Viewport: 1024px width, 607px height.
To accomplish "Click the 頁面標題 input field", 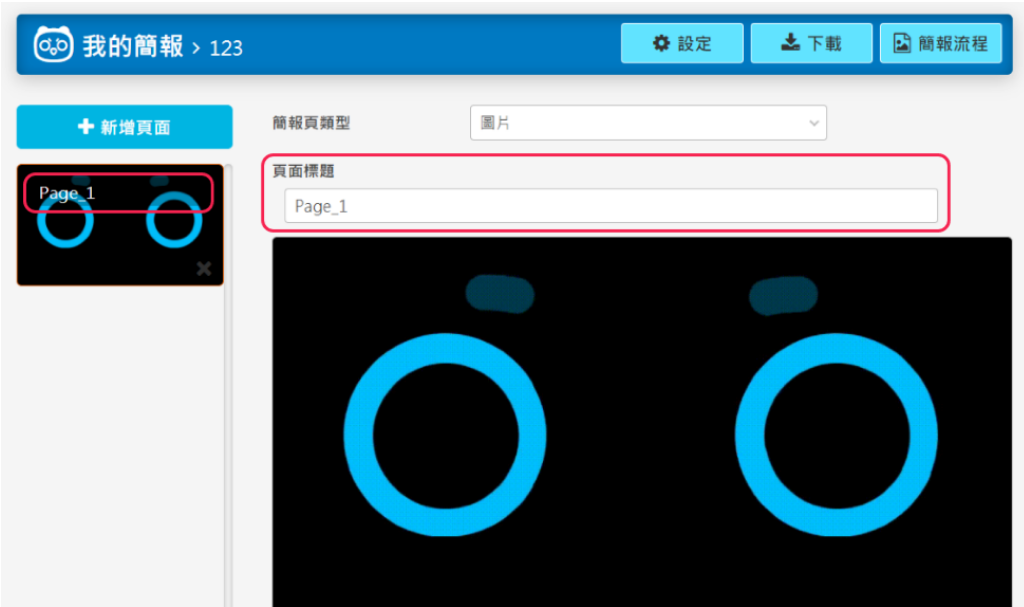I will [611, 206].
